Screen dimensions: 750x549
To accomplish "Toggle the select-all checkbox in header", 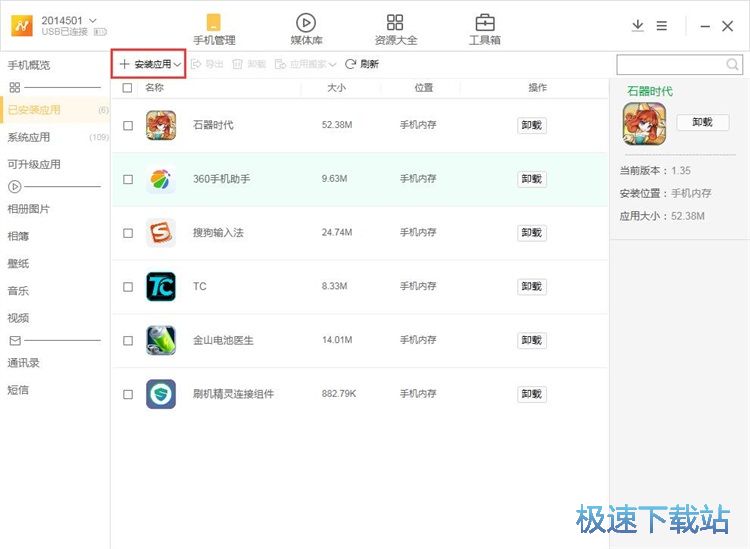I will (127, 88).
